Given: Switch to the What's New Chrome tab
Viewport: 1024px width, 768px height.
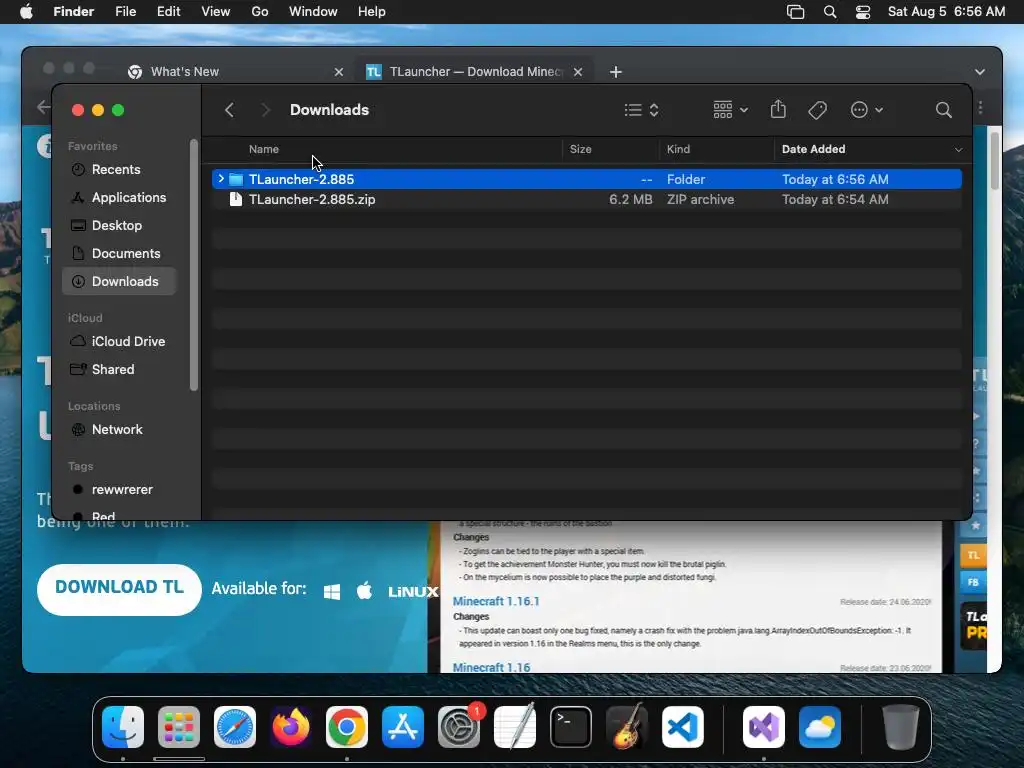Looking at the screenshot, I should pyautogui.click(x=236, y=72).
